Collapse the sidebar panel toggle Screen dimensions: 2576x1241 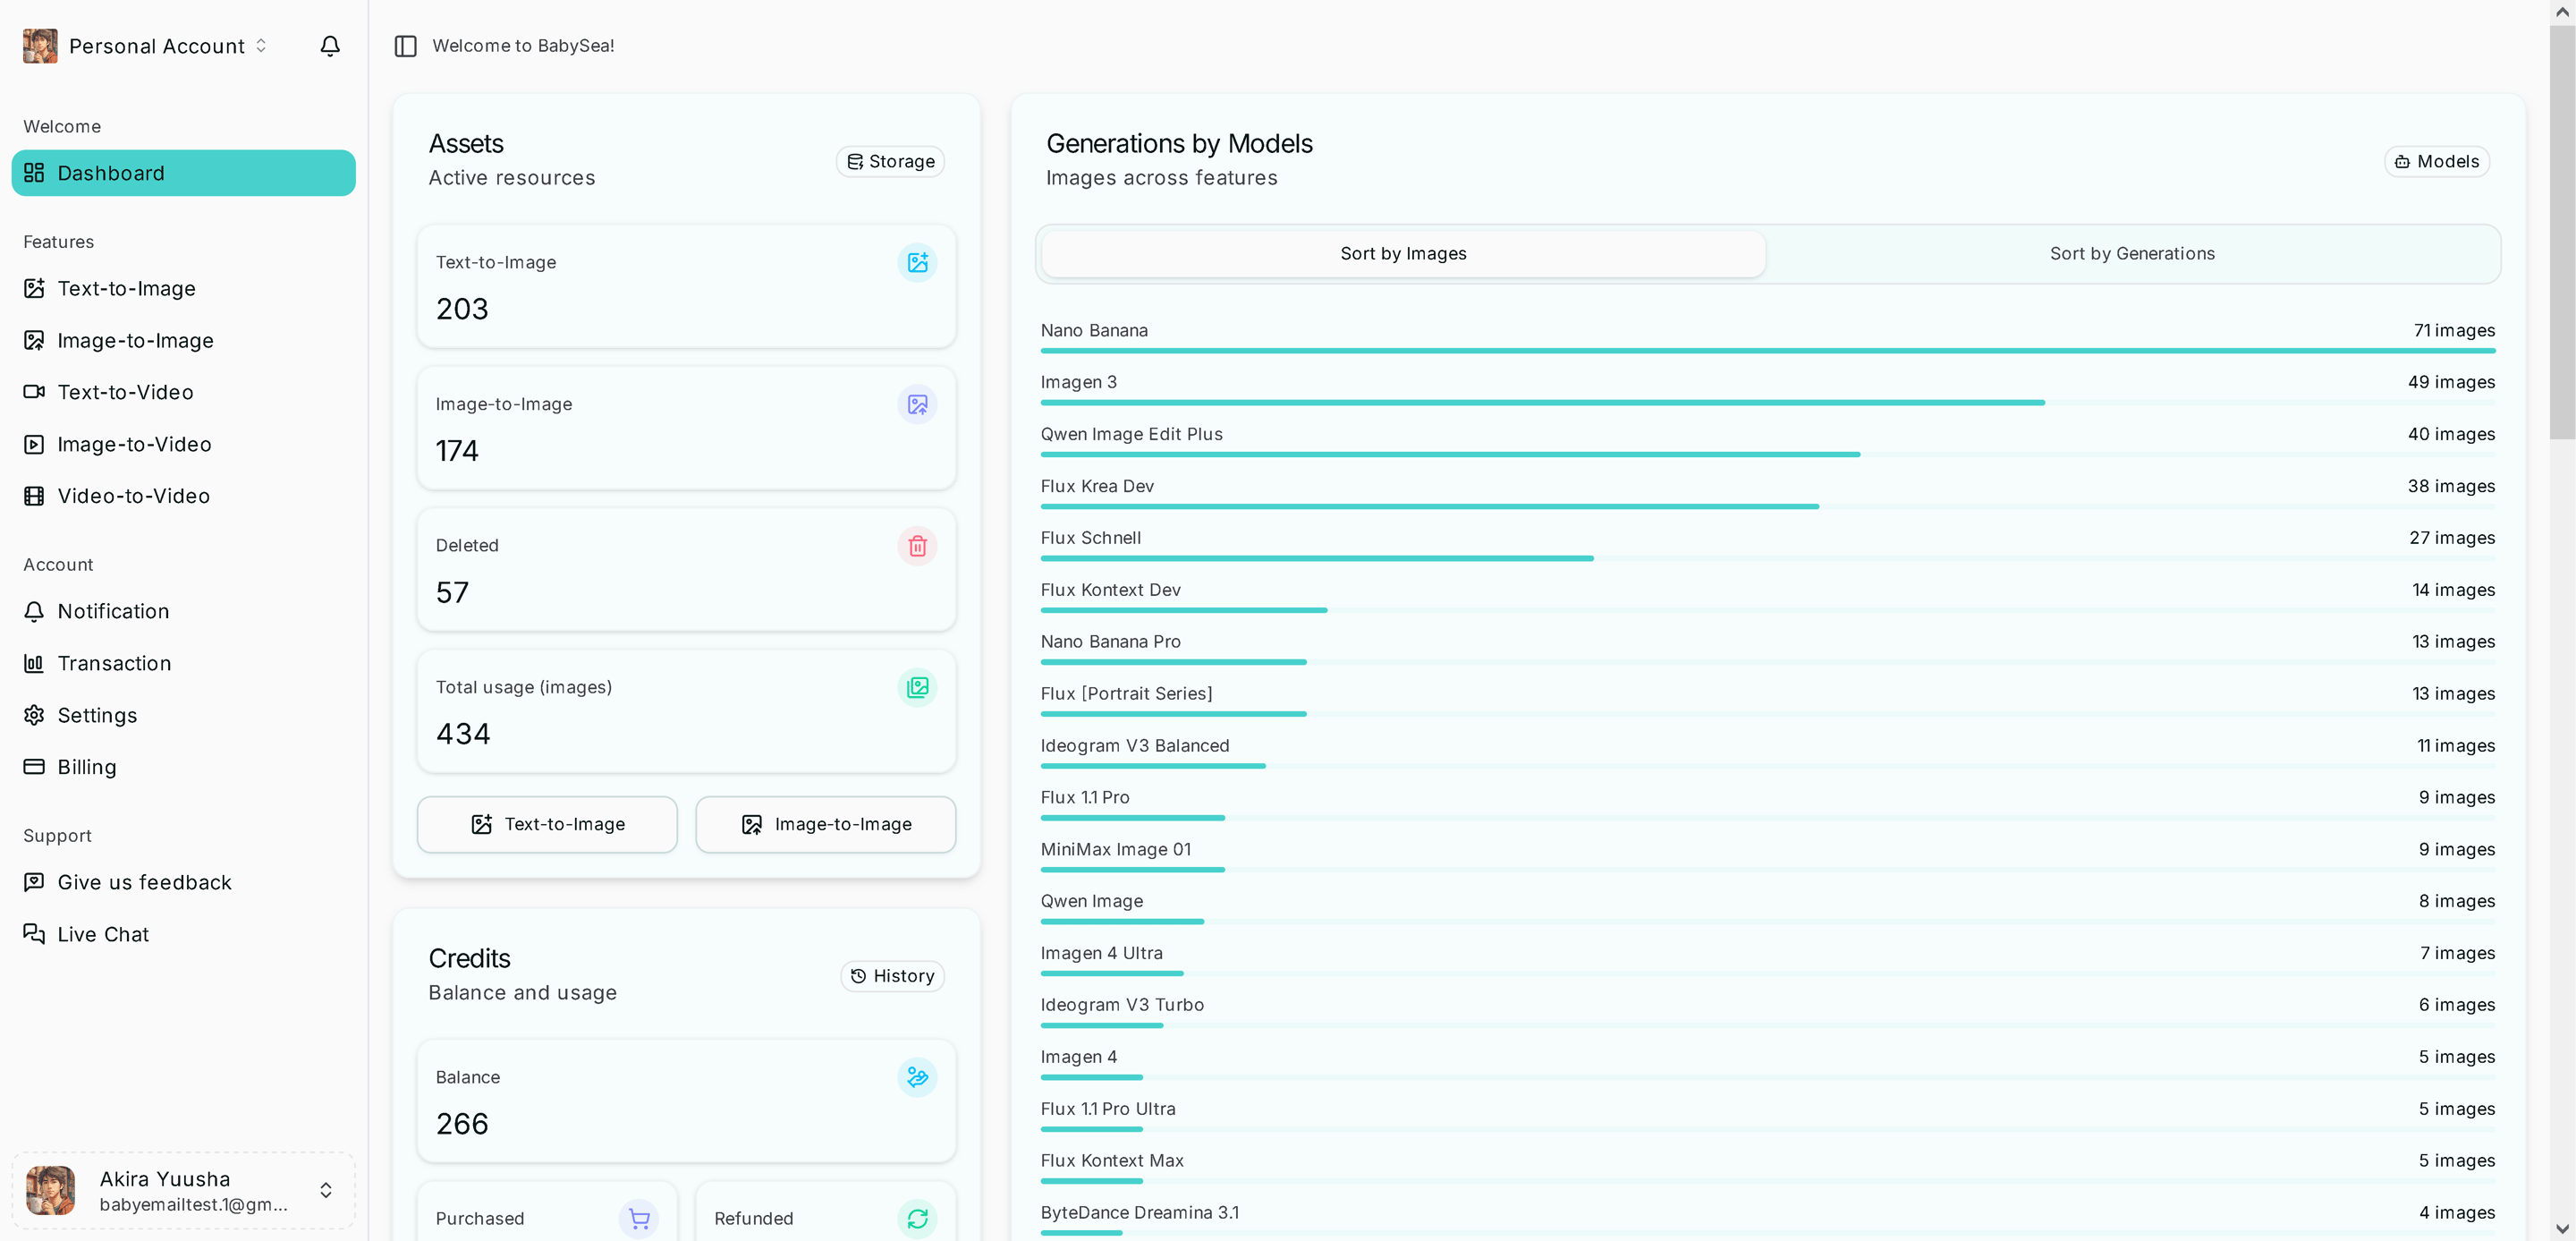[406, 45]
